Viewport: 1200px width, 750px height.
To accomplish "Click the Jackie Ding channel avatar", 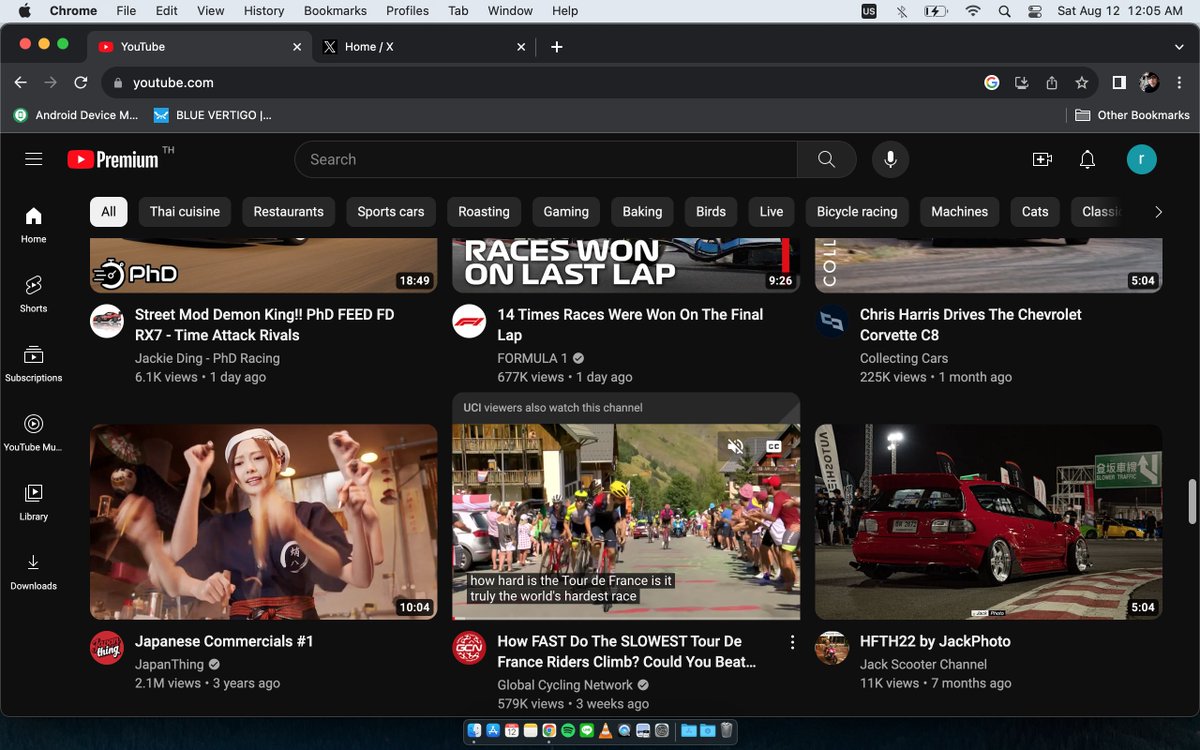I will (107, 321).
